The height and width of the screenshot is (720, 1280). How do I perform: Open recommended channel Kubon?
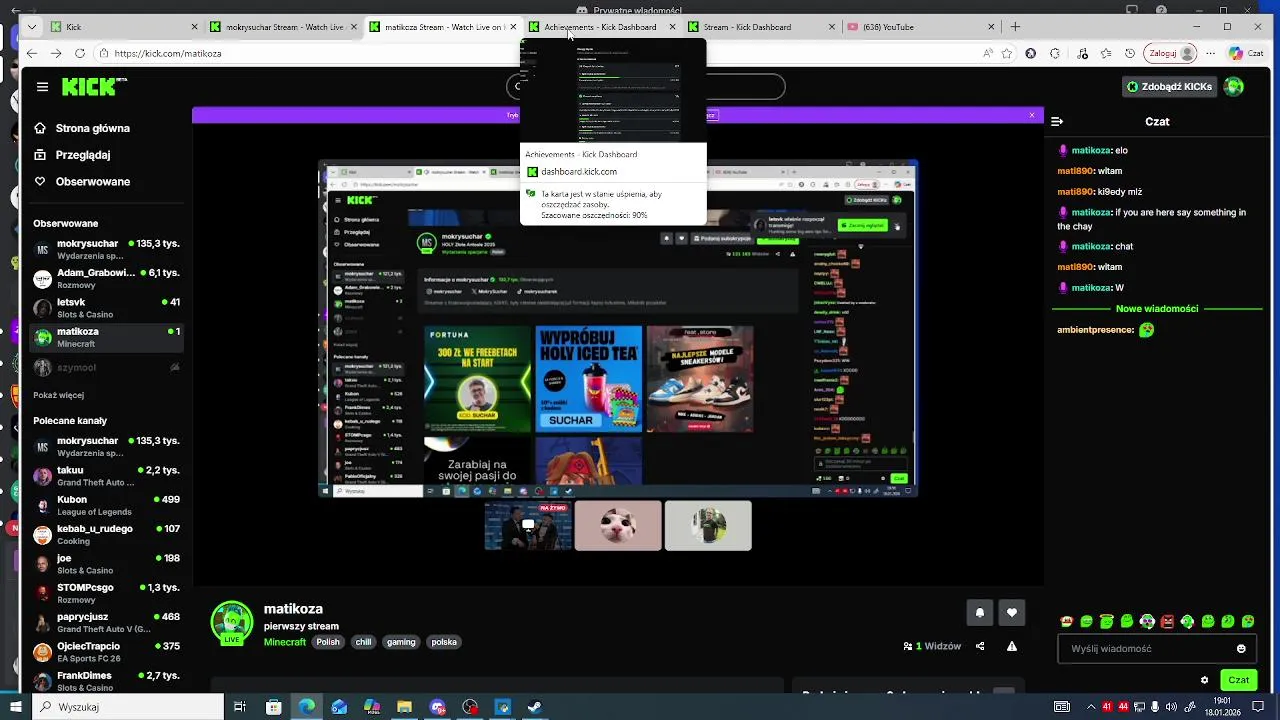105,505
